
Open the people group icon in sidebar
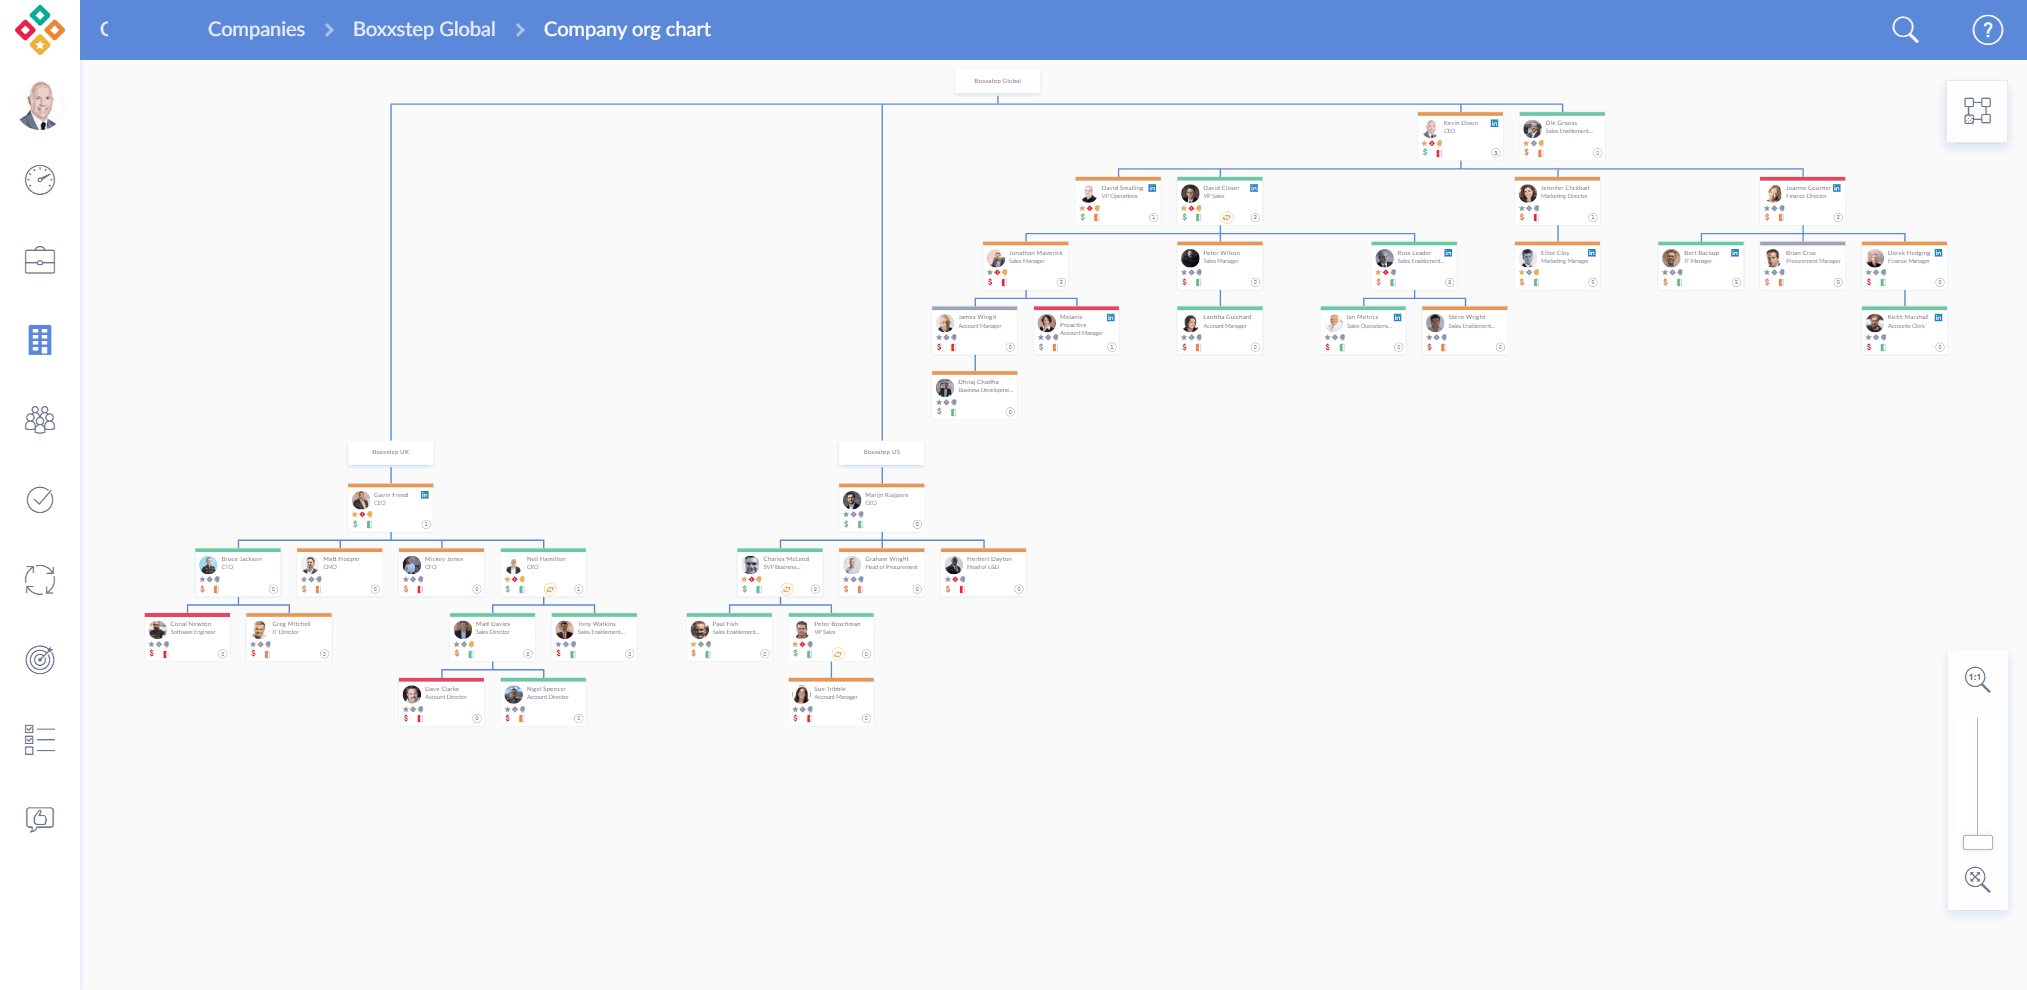click(x=40, y=419)
